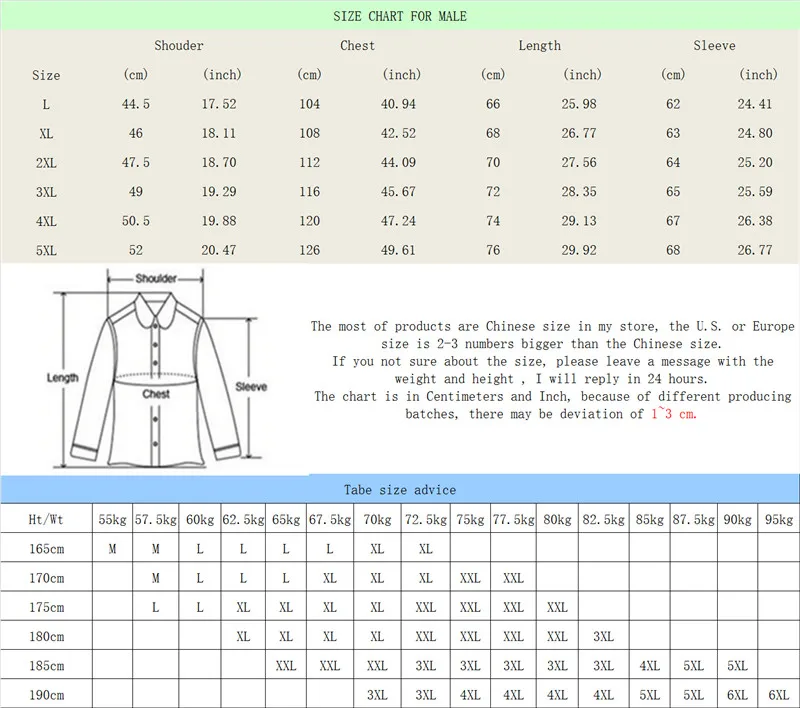Select the "42.52" chest inch value
800x708 pixels.
coord(398,133)
